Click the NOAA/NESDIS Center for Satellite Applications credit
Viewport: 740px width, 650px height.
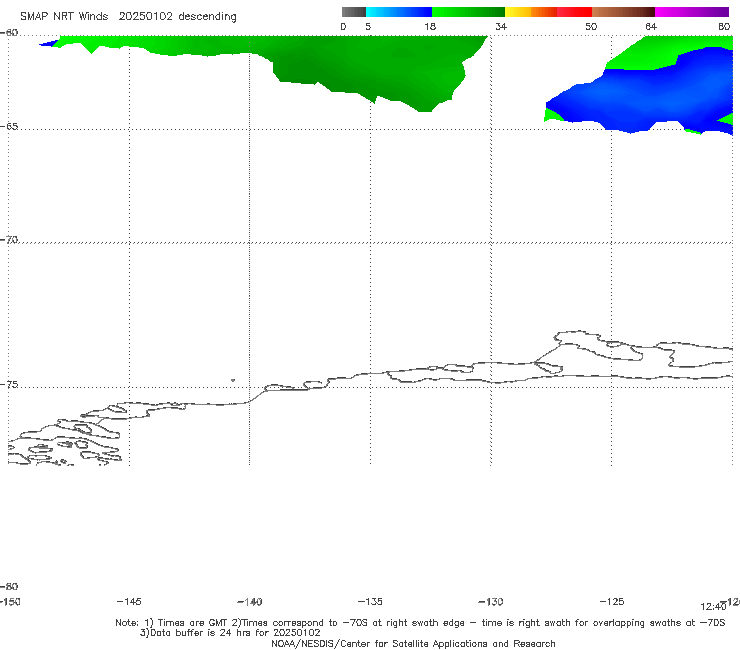(413, 644)
